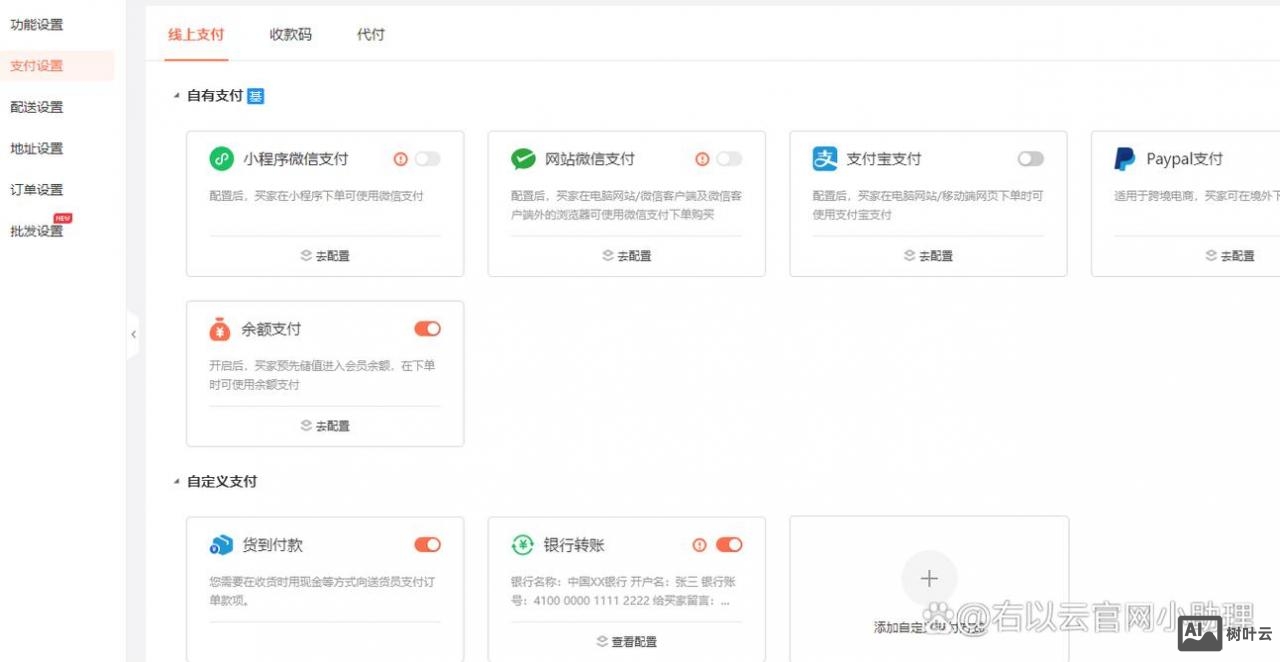This screenshot has height=662, width=1280.
Task: Click the warning icon beside 小程序微信支付
Action: point(401,158)
